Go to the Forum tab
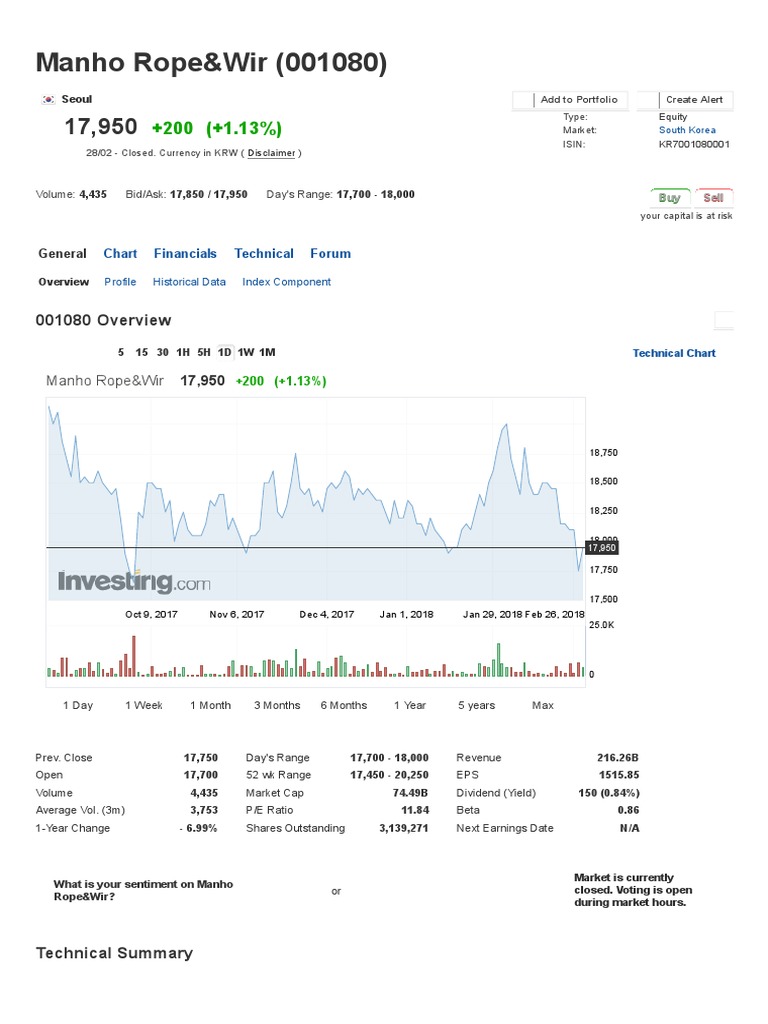Viewport: 768px width, 1024px height. pos(330,253)
